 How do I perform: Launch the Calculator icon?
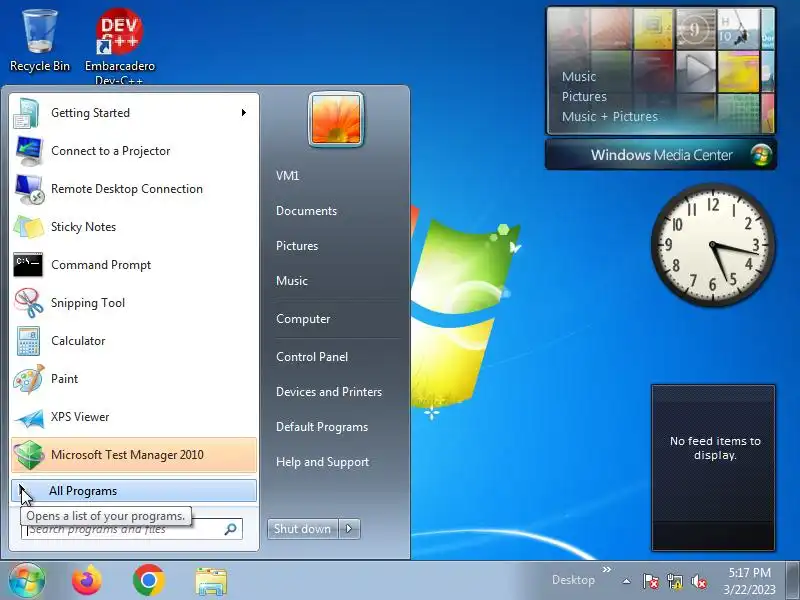tap(28, 341)
